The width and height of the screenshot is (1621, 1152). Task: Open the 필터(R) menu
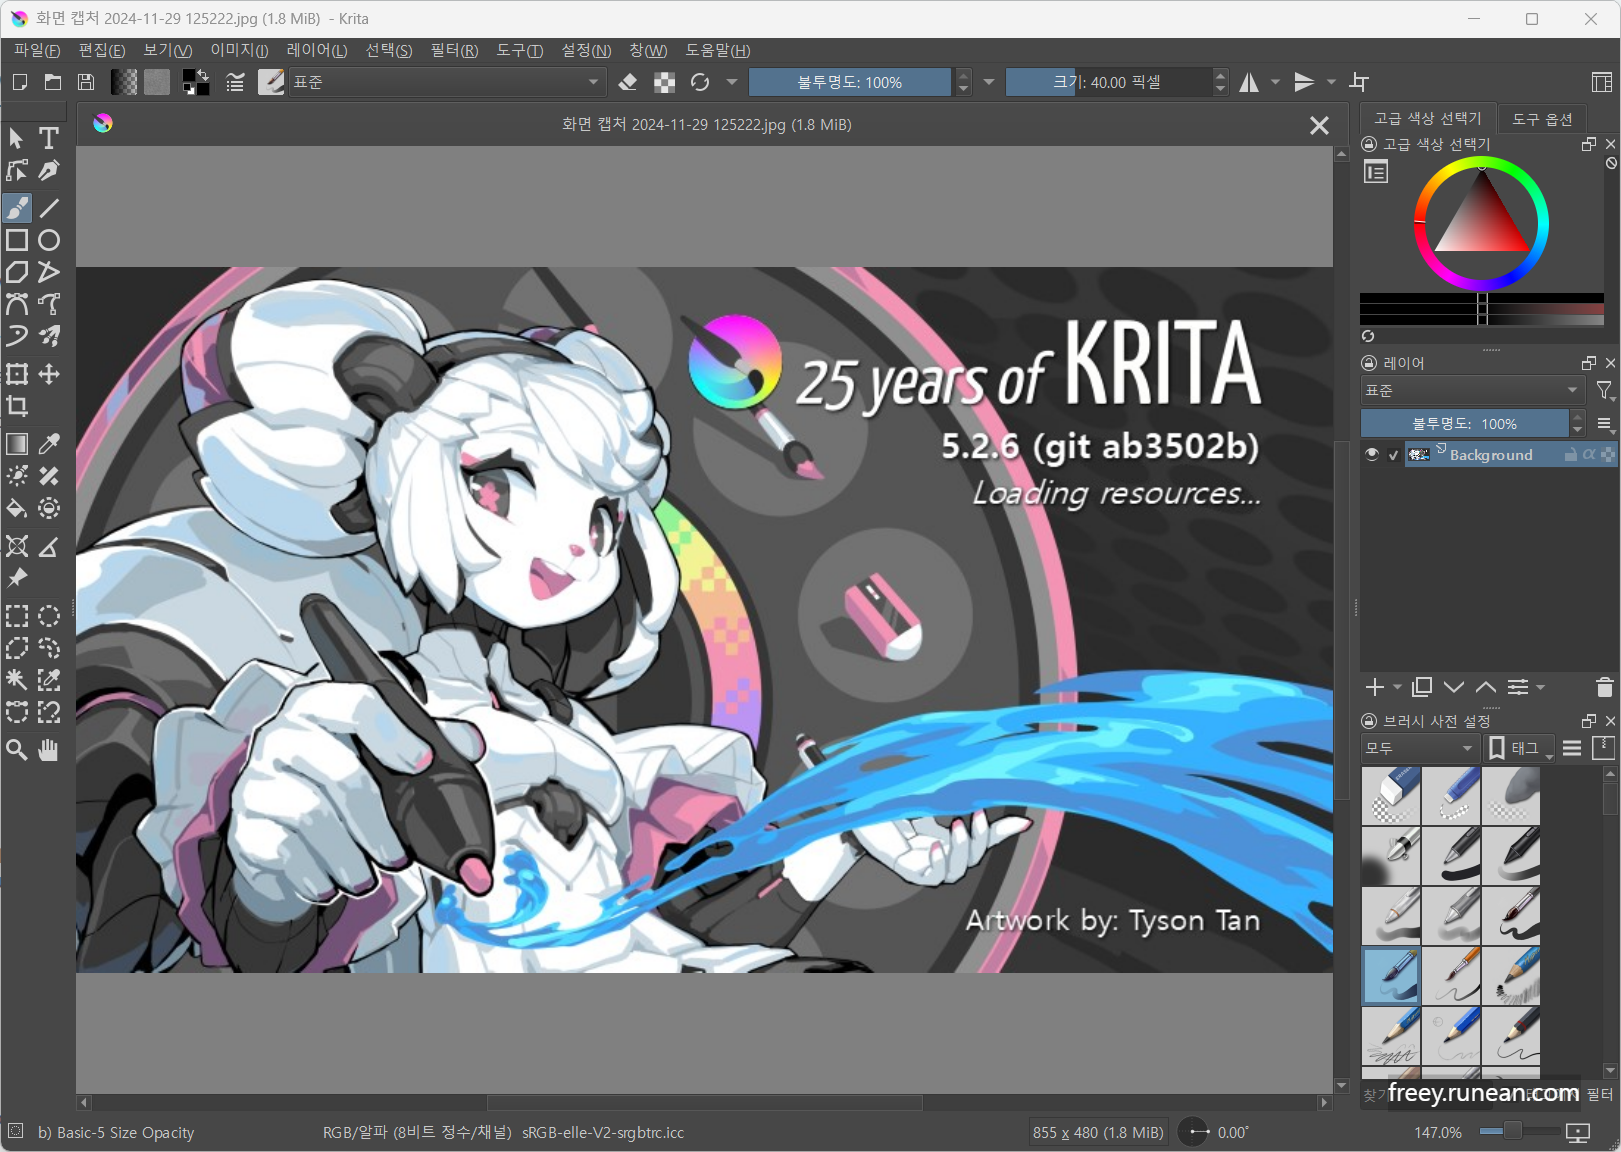tap(454, 50)
